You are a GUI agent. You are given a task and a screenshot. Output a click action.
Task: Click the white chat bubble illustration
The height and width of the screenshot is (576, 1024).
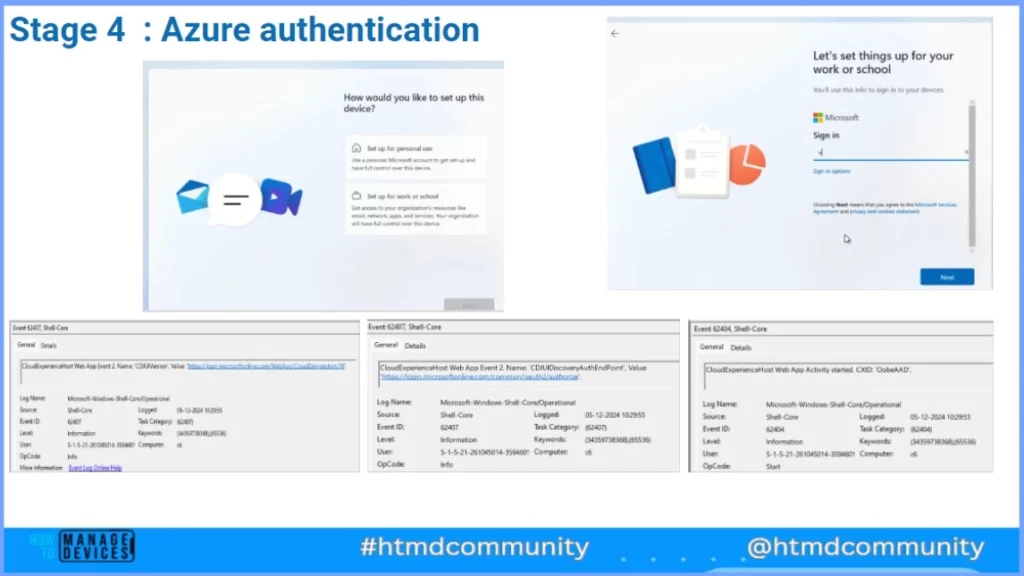click(235, 199)
